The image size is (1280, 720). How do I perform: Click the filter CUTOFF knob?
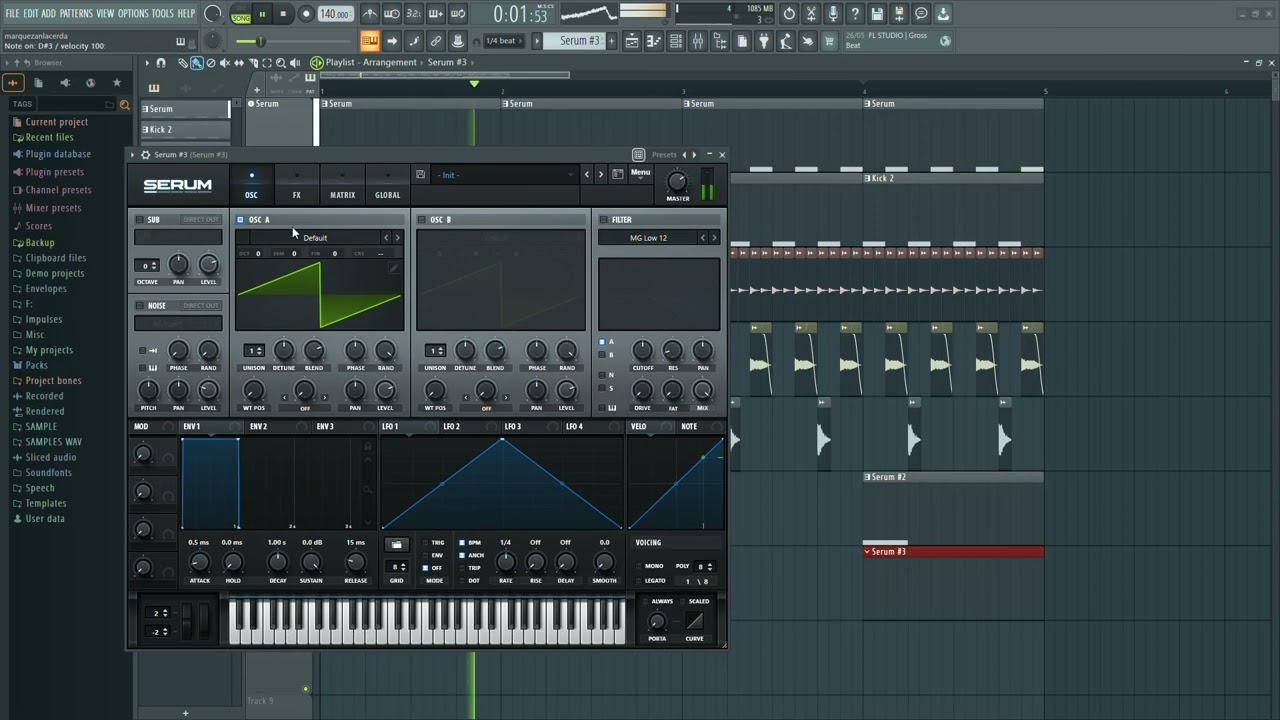click(x=642, y=350)
